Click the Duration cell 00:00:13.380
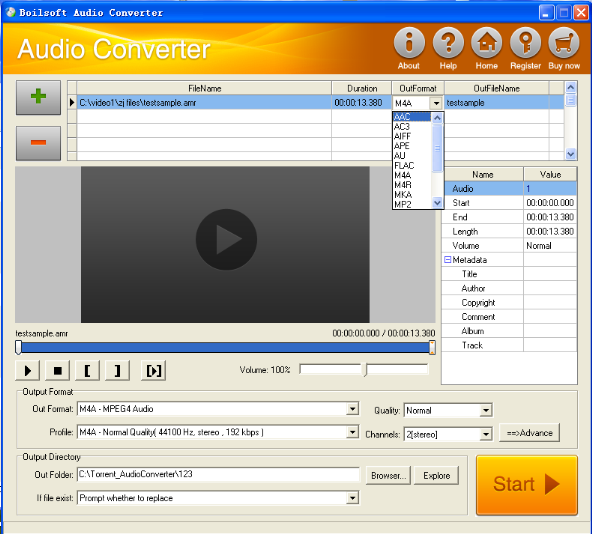The height and width of the screenshot is (534, 592). [361, 103]
